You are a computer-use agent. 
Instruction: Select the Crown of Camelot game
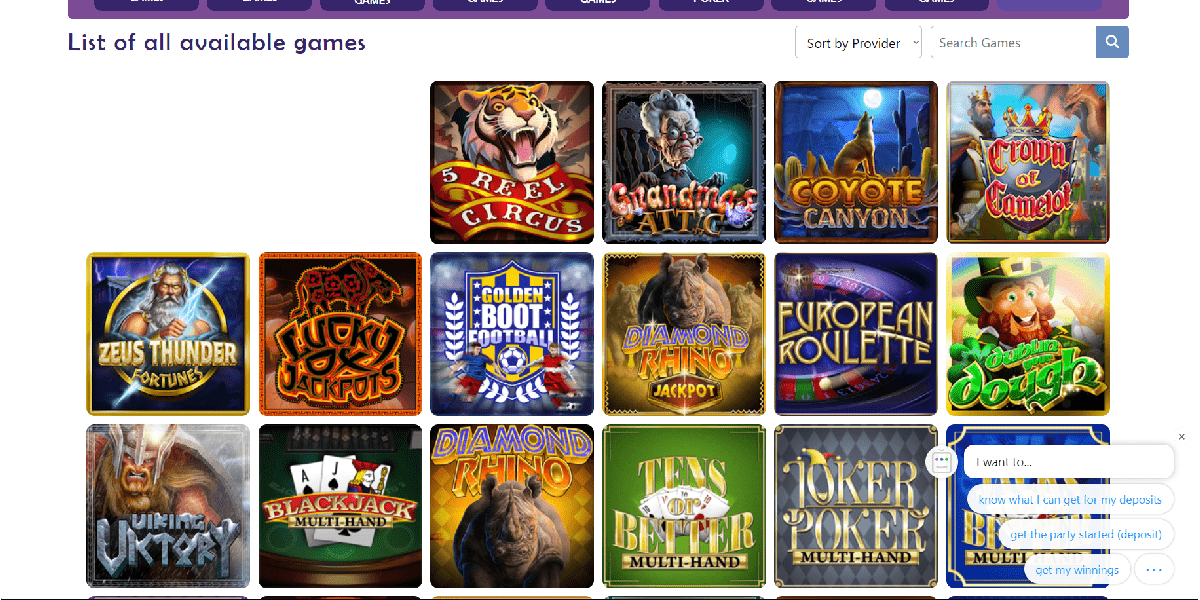tap(1028, 162)
